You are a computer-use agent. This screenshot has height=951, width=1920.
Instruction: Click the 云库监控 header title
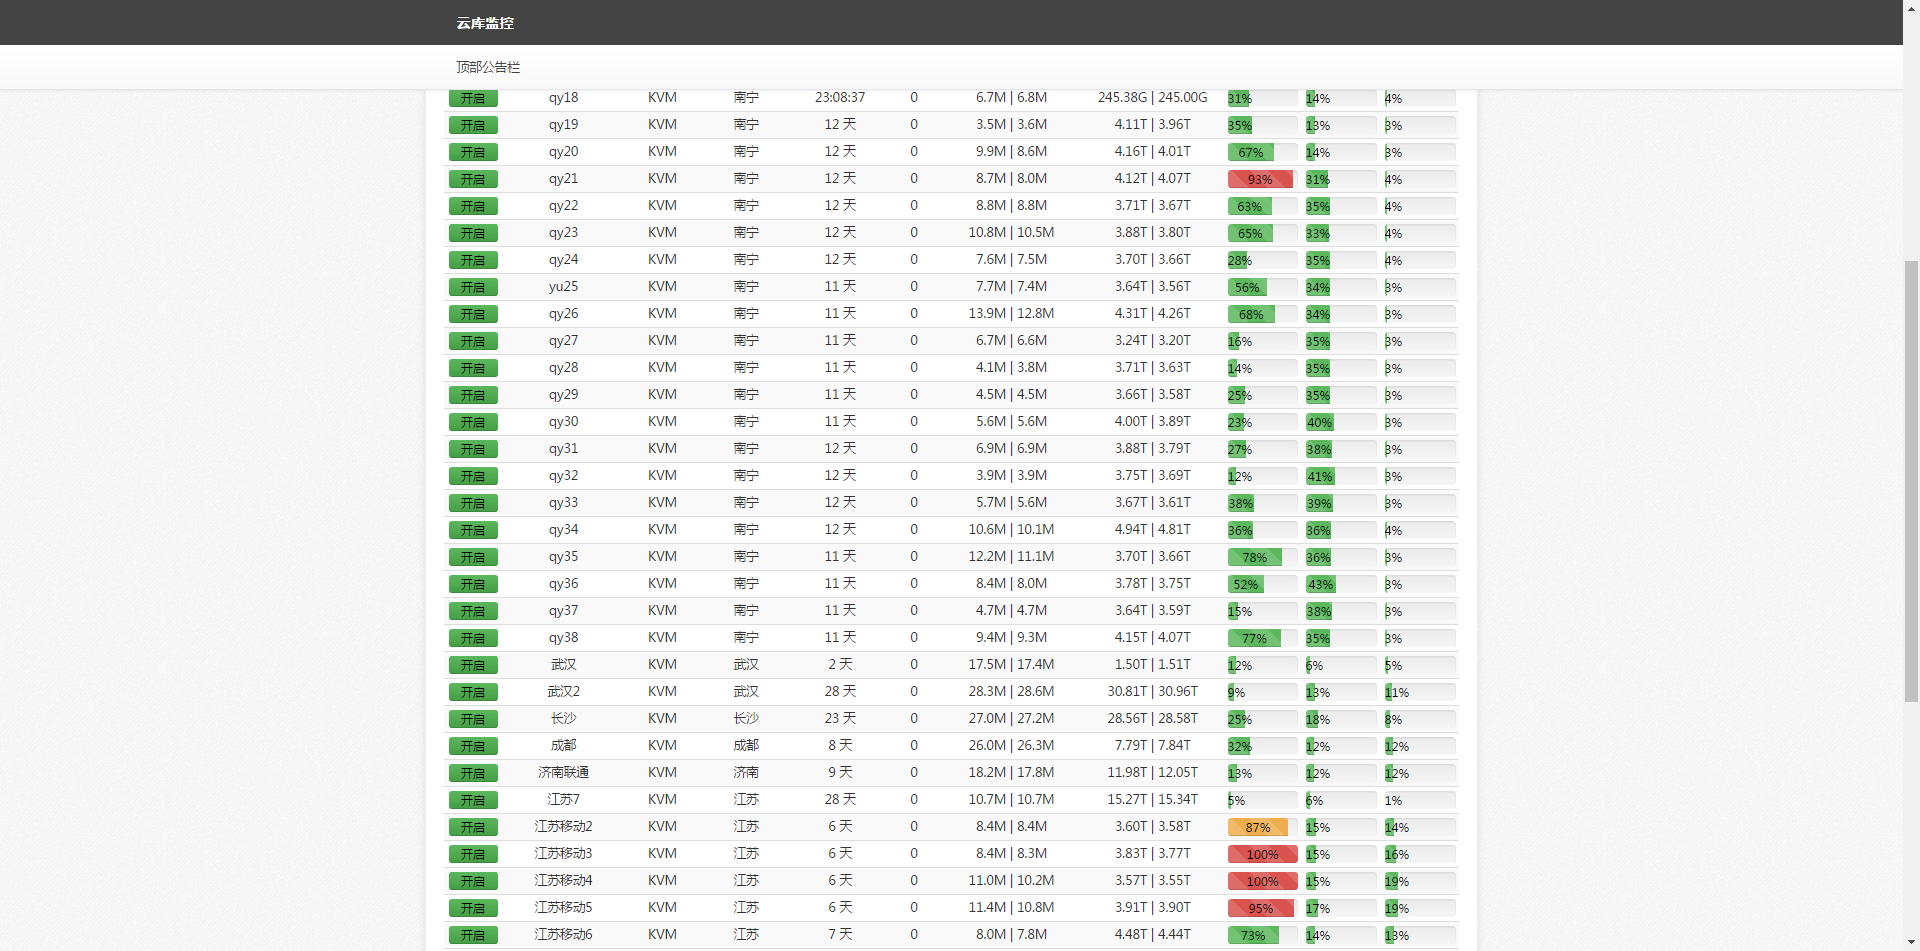pyautogui.click(x=485, y=23)
